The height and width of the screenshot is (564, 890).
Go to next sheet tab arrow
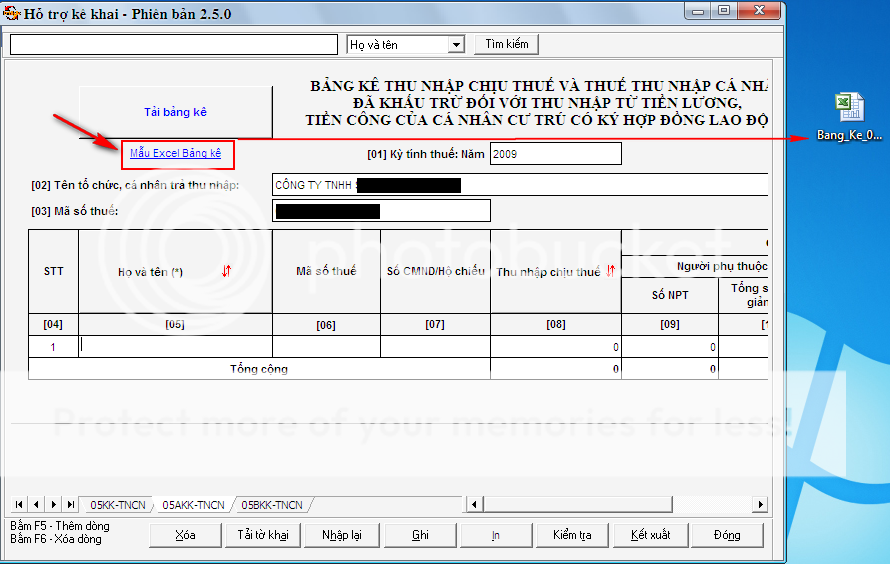click(x=54, y=505)
